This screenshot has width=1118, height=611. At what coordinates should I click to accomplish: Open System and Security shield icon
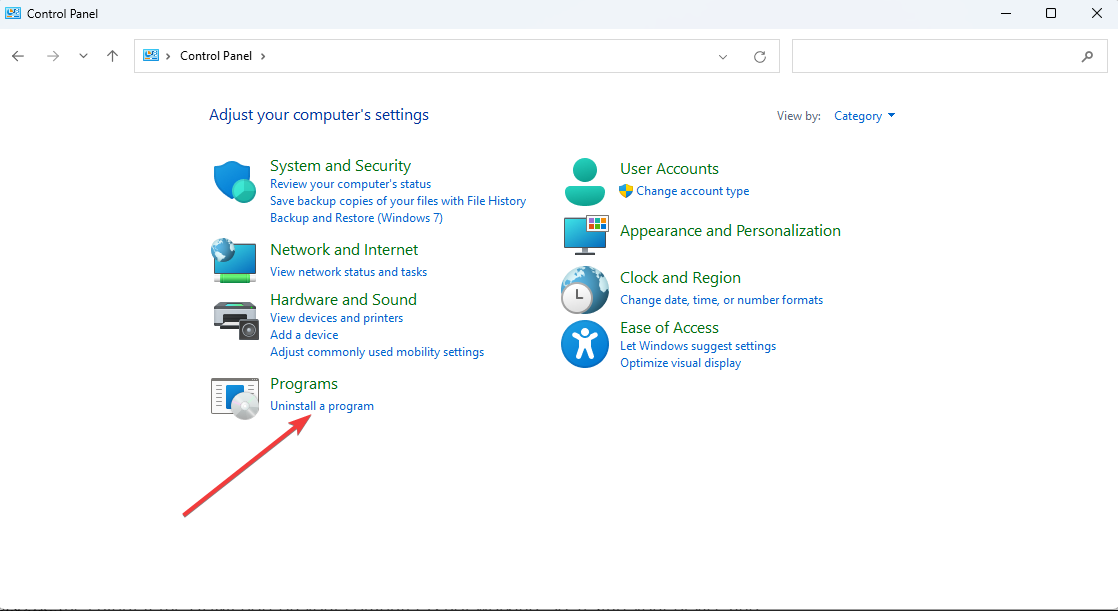tap(235, 181)
